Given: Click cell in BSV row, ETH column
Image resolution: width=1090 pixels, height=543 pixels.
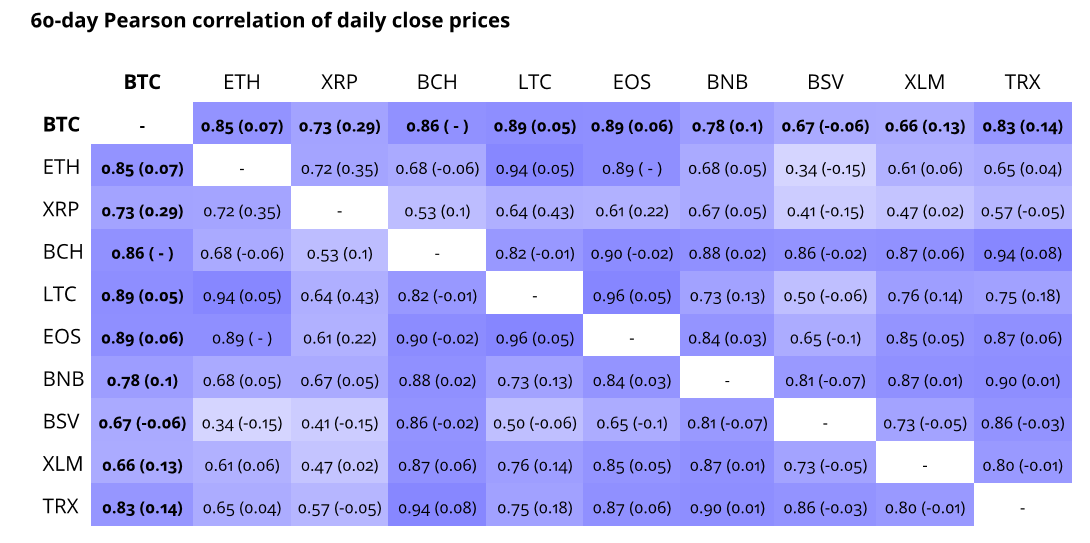Looking at the screenshot, I should click(241, 423).
